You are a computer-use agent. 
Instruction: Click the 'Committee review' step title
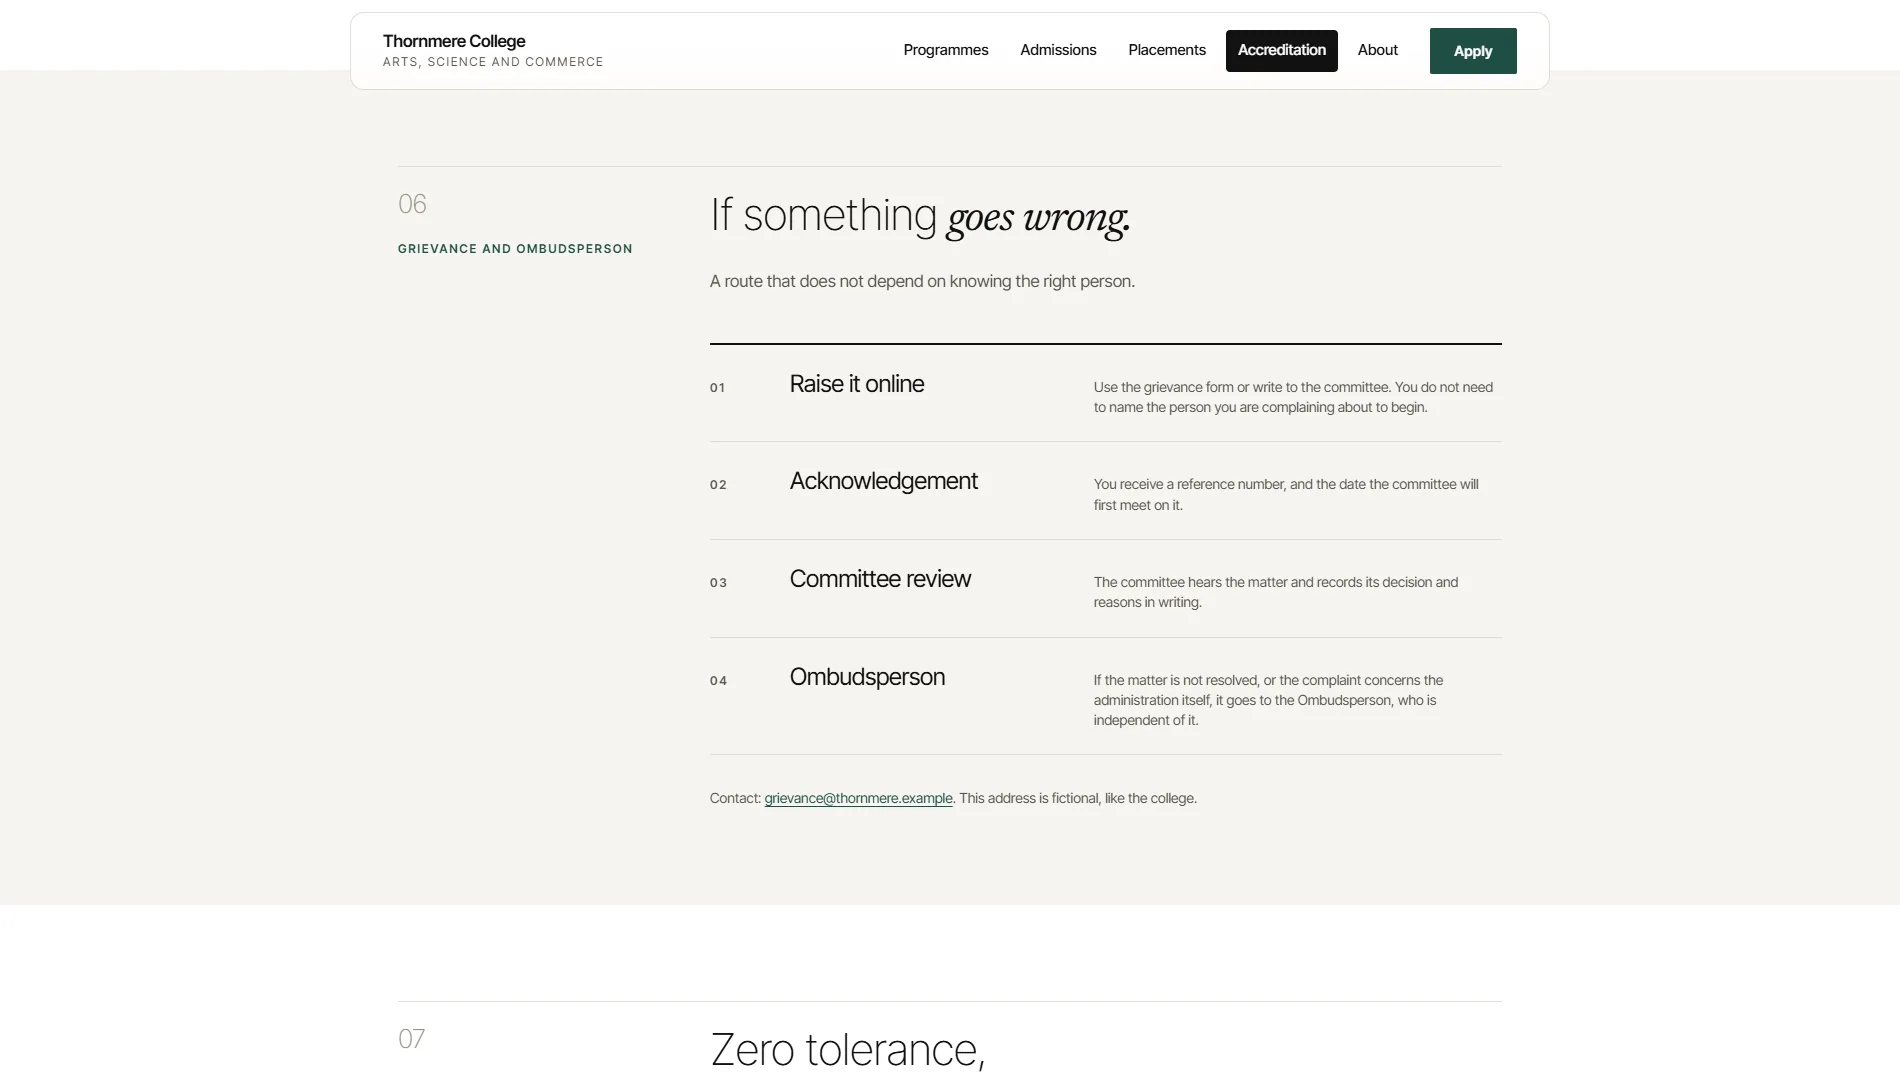tap(880, 579)
